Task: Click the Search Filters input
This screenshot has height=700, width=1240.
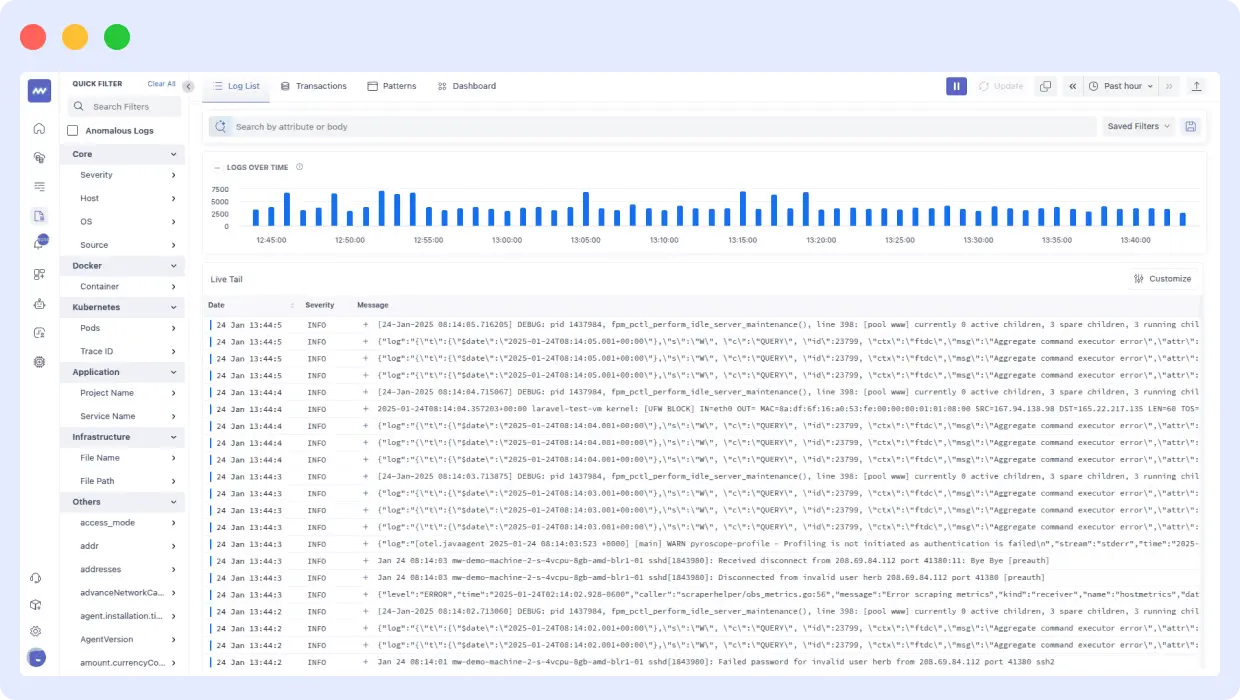Action: pos(125,107)
